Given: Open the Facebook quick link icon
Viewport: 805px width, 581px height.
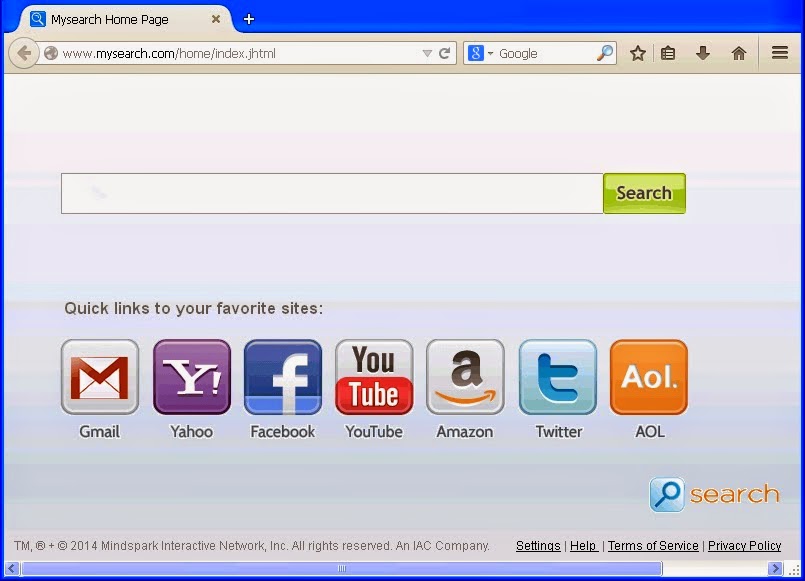Looking at the screenshot, I should pyautogui.click(x=283, y=377).
